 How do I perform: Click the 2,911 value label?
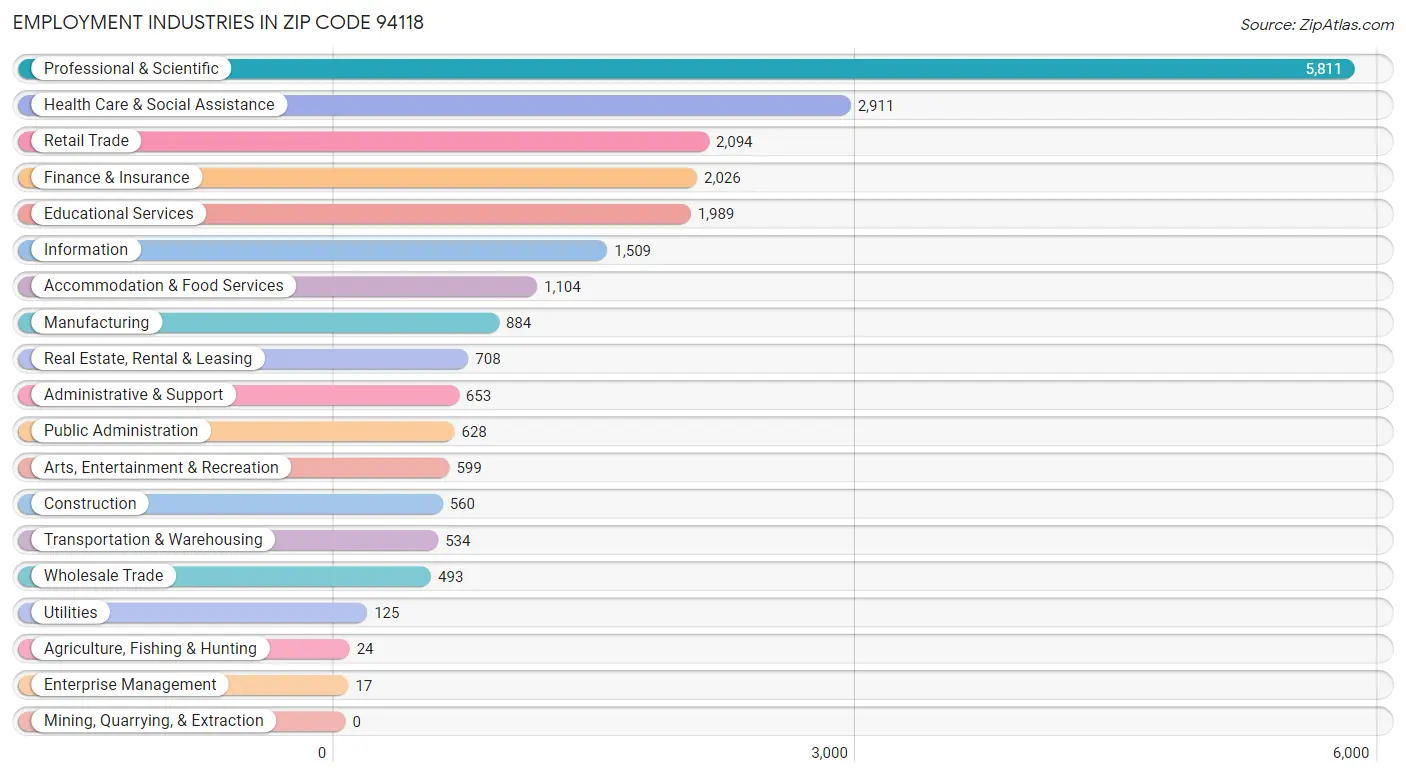click(876, 106)
